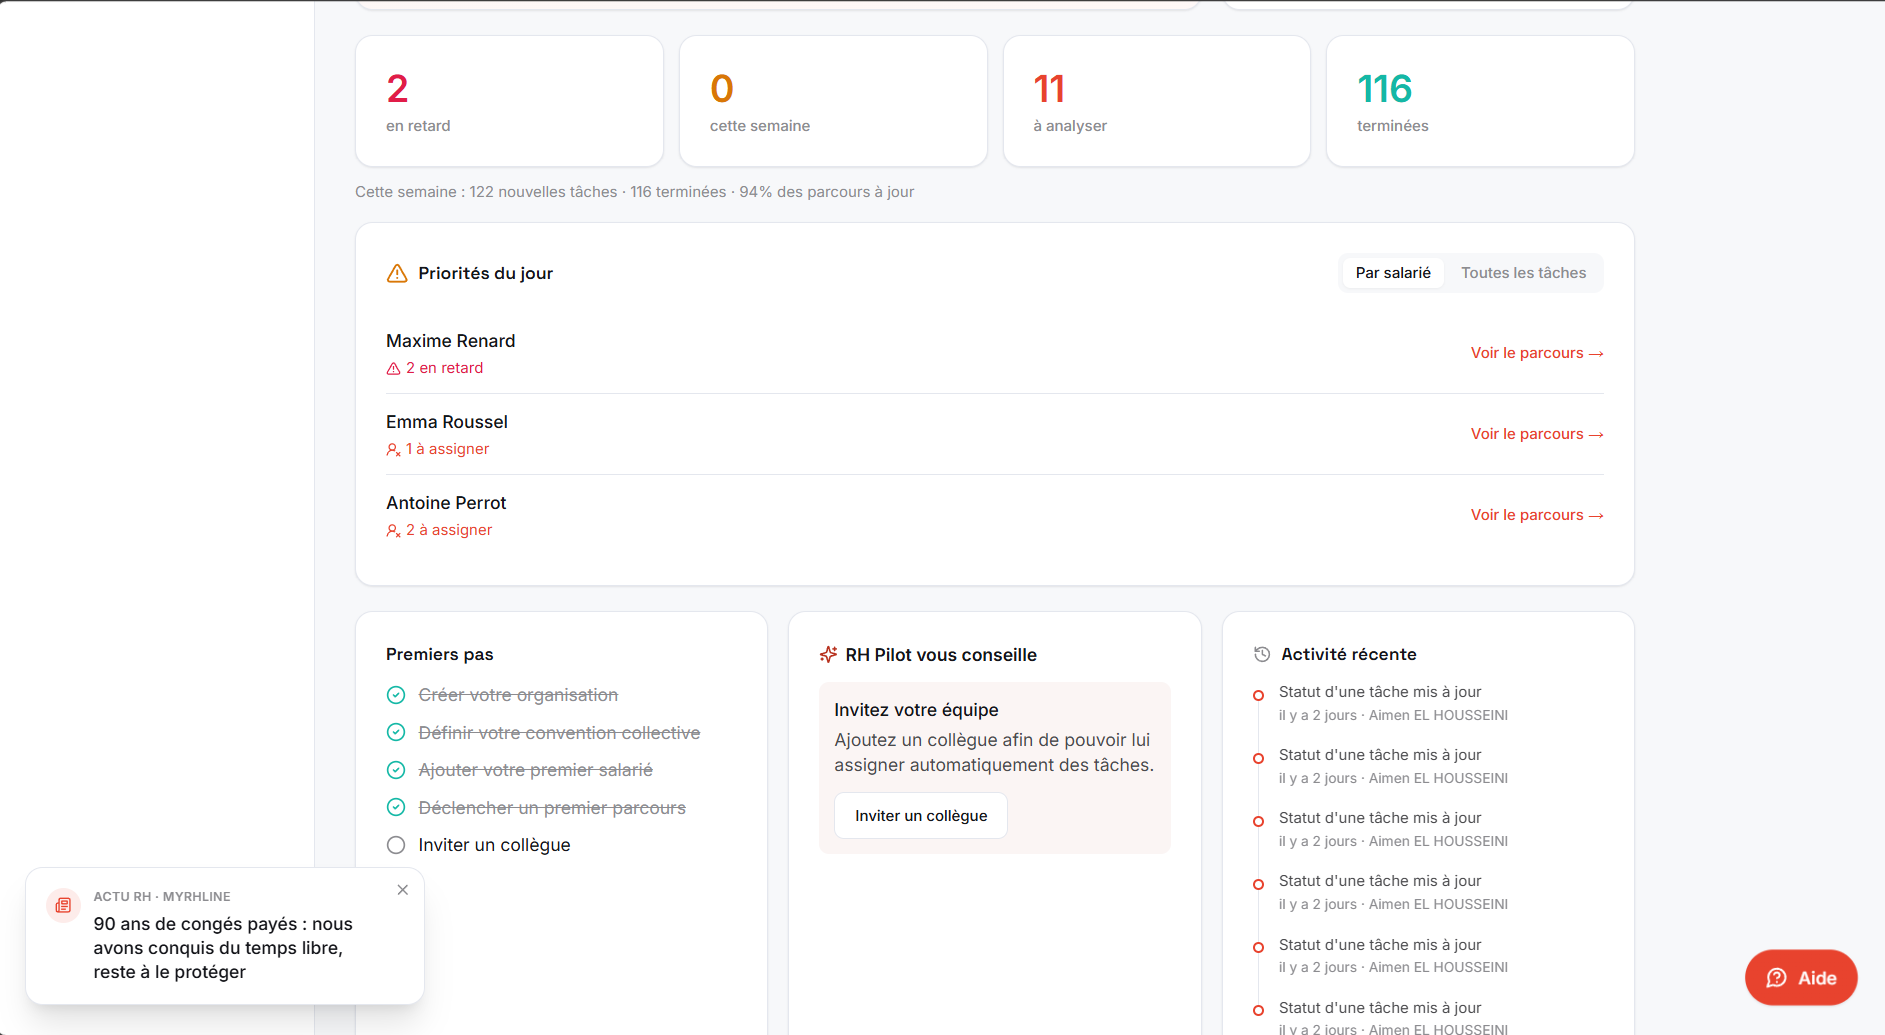Click the alert icon next to "2 en retard"

[394, 369]
